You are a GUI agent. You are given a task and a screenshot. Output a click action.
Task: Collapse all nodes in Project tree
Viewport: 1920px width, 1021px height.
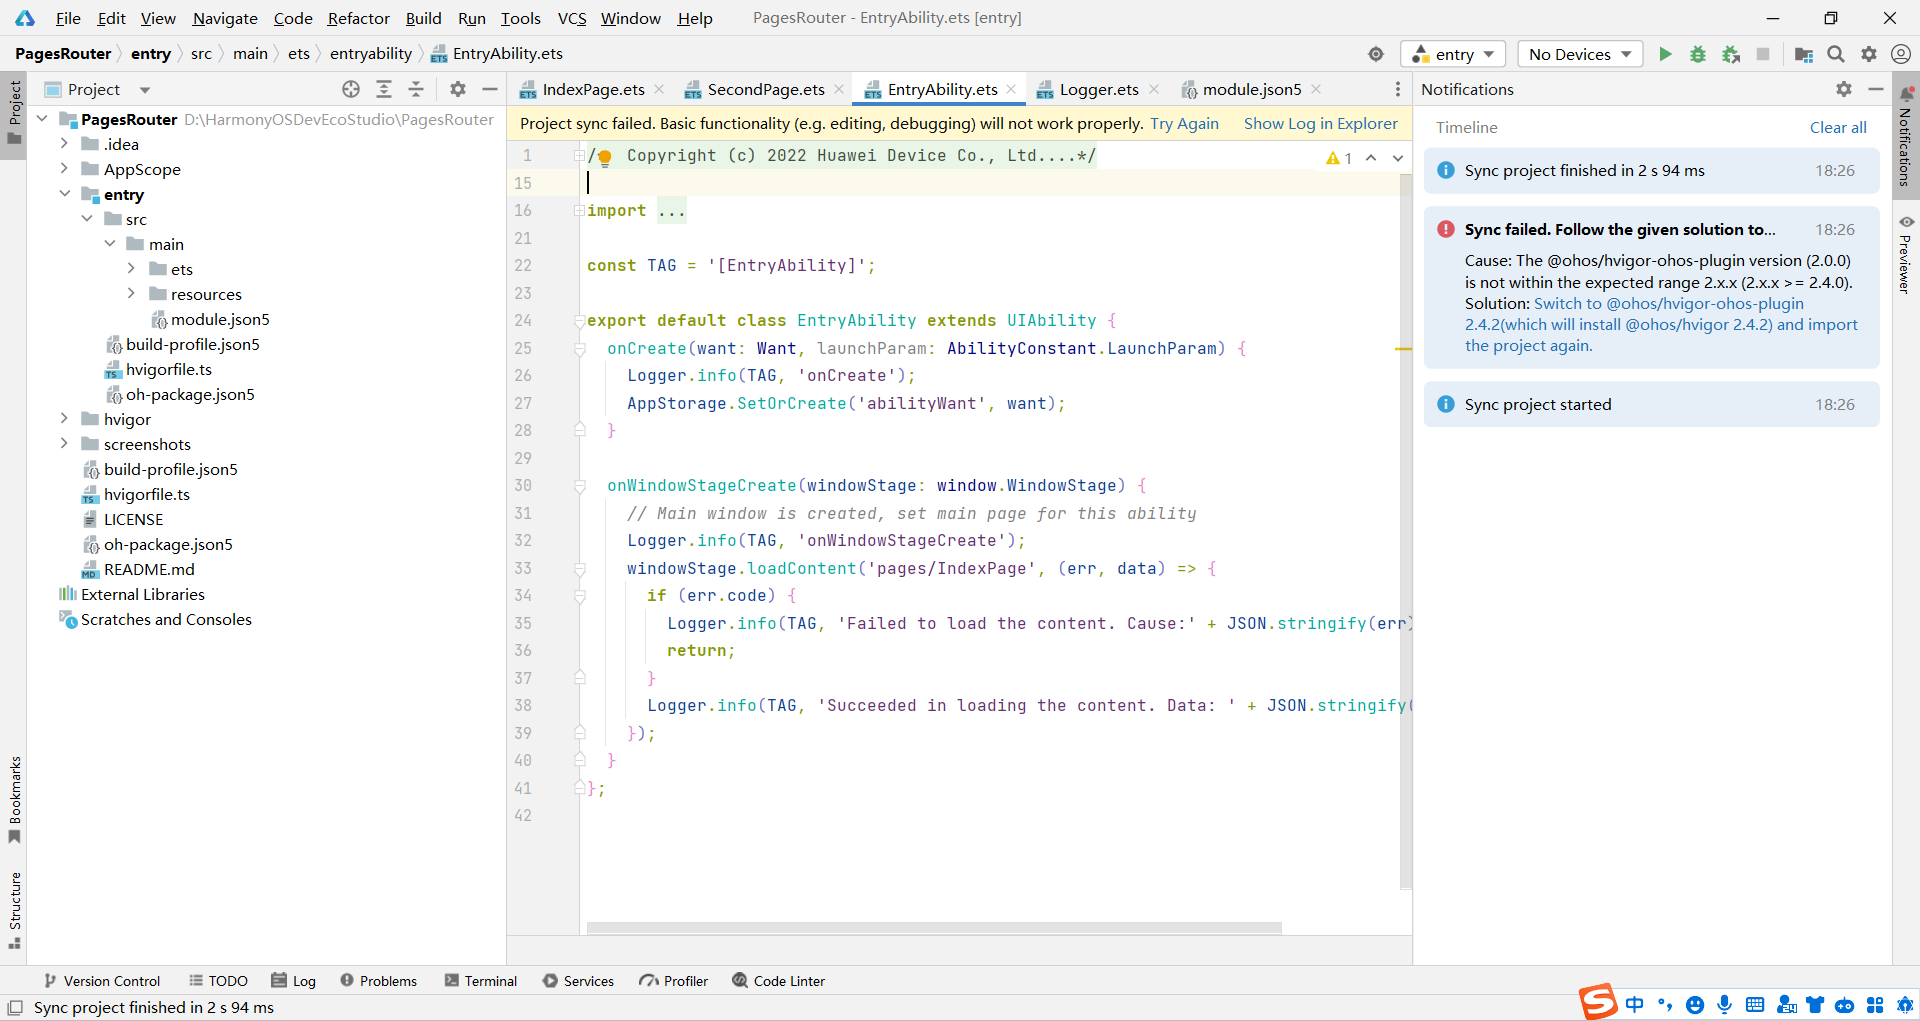tap(416, 89)
